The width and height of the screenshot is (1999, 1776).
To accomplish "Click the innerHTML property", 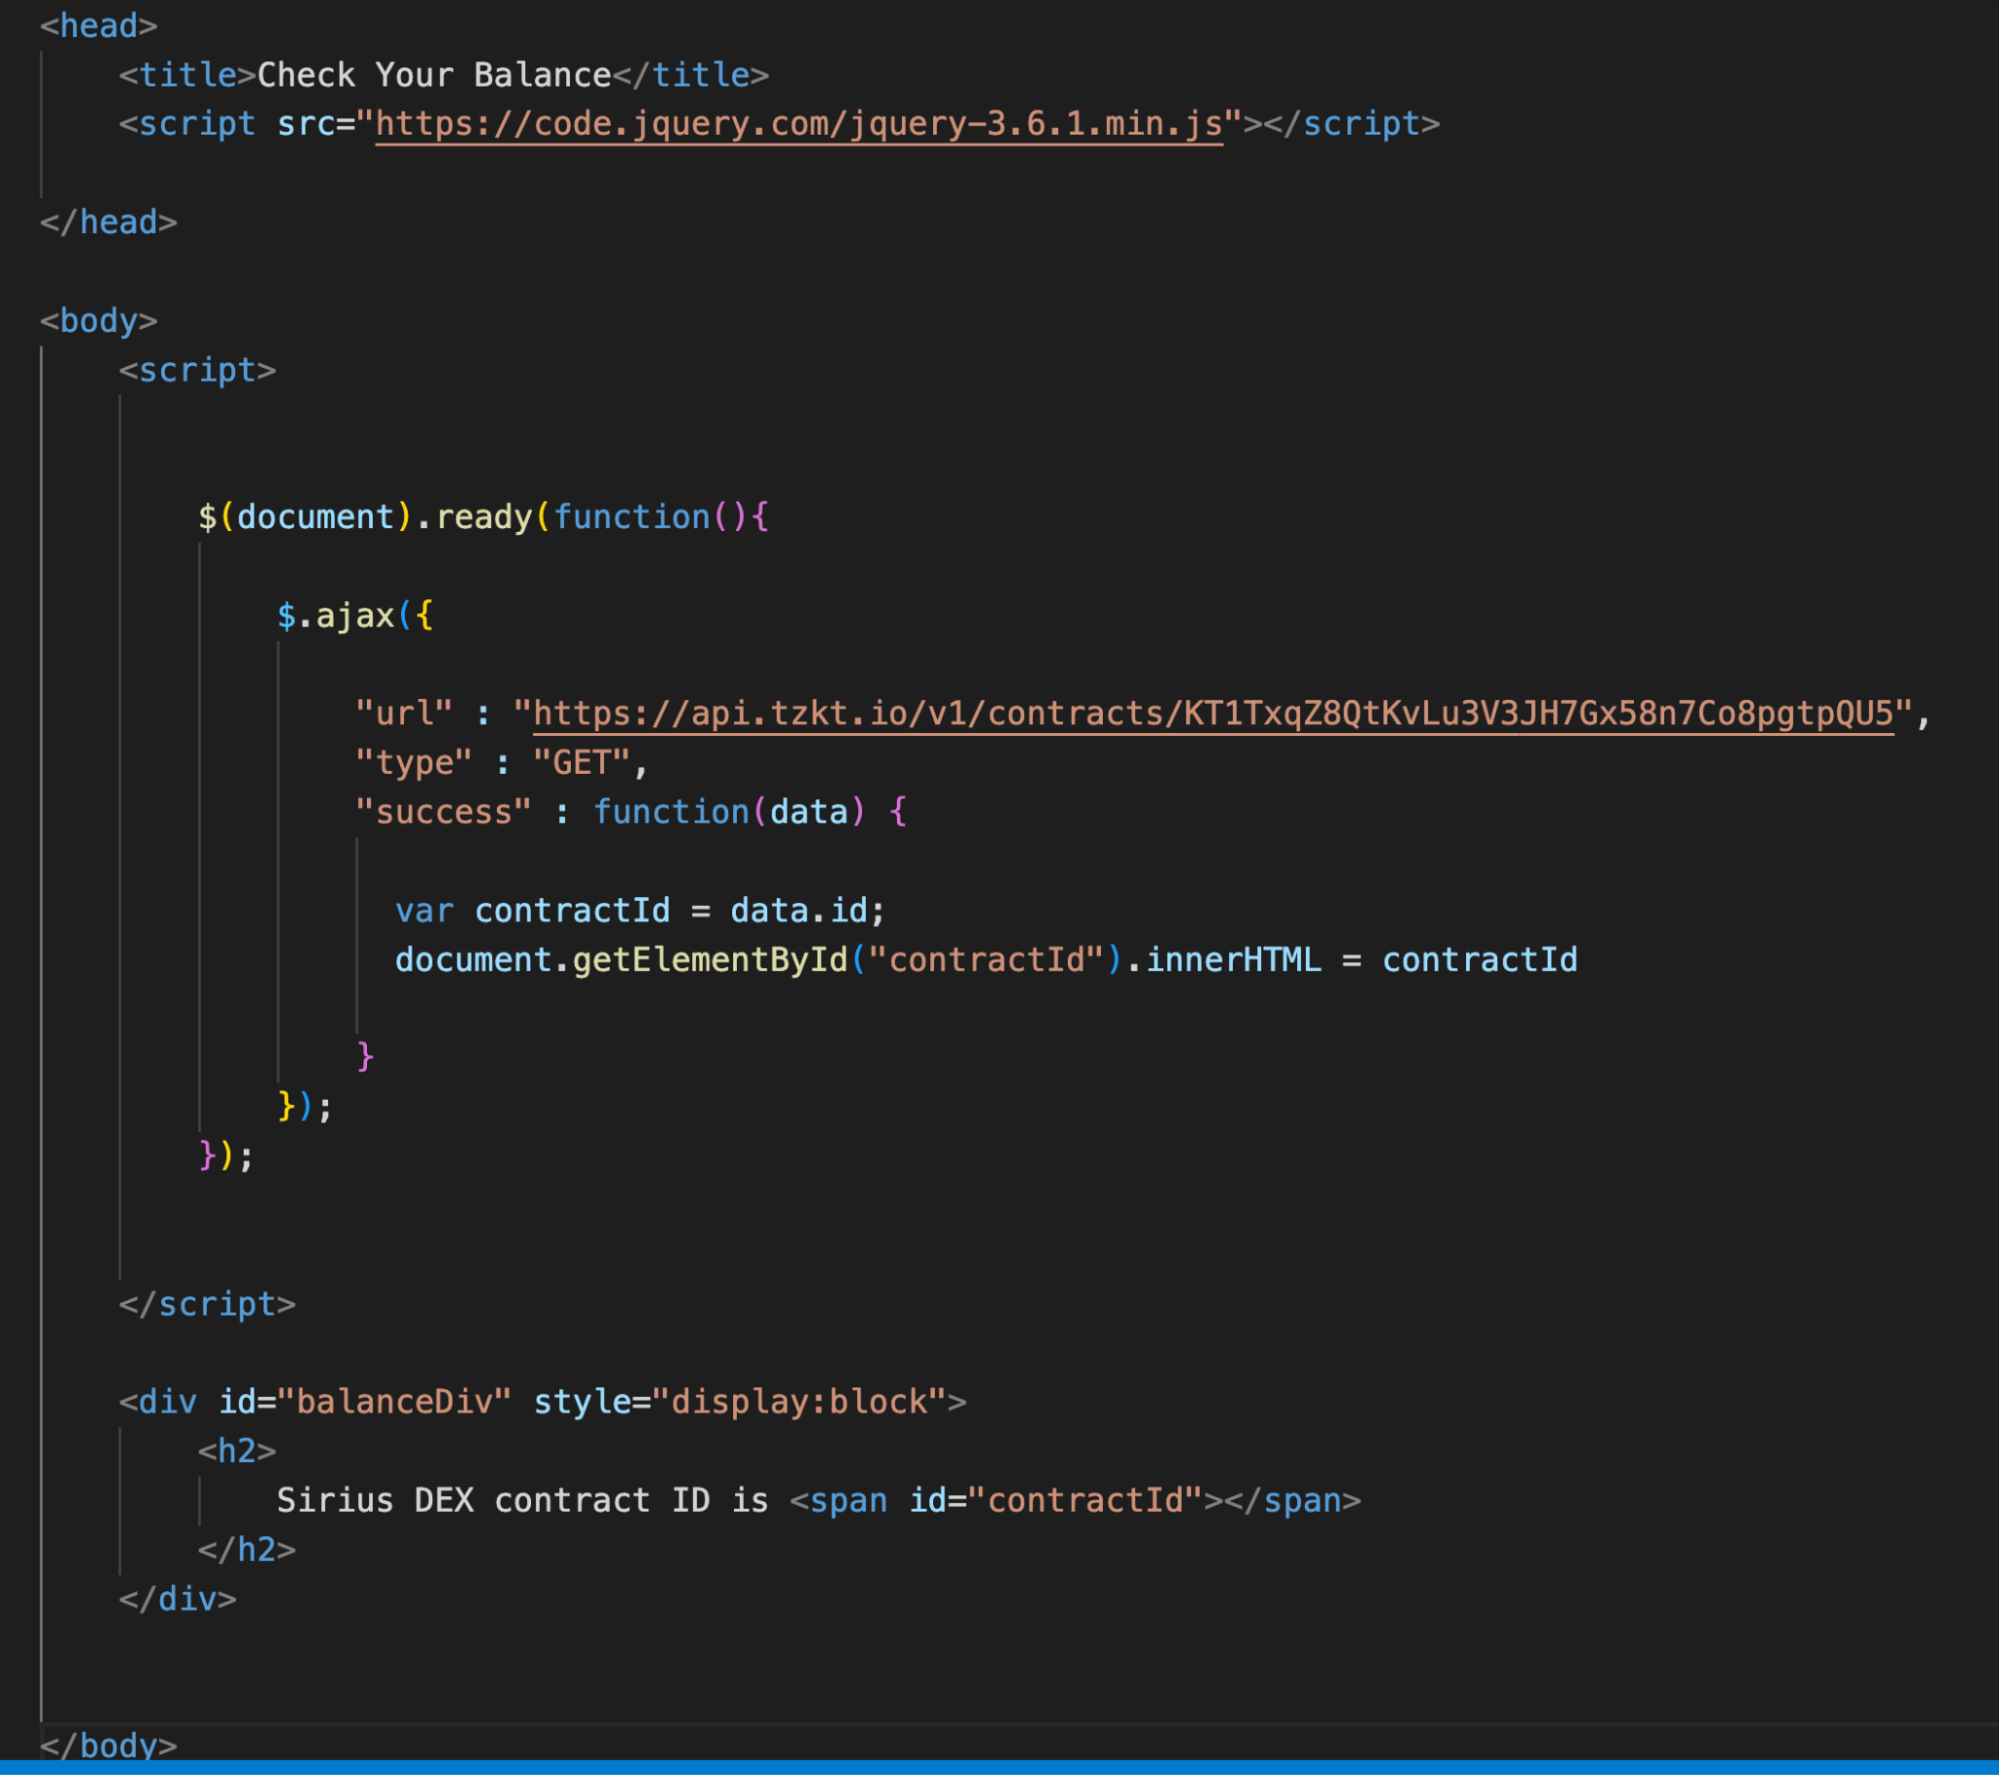I will (x=1232, y=960).
